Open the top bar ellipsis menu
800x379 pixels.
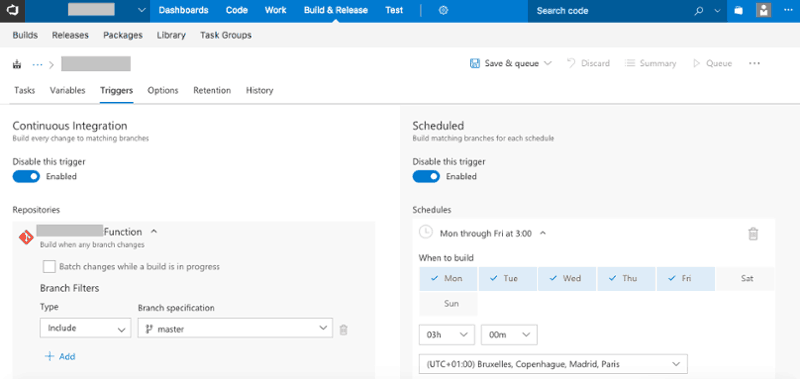pos(788,11)
